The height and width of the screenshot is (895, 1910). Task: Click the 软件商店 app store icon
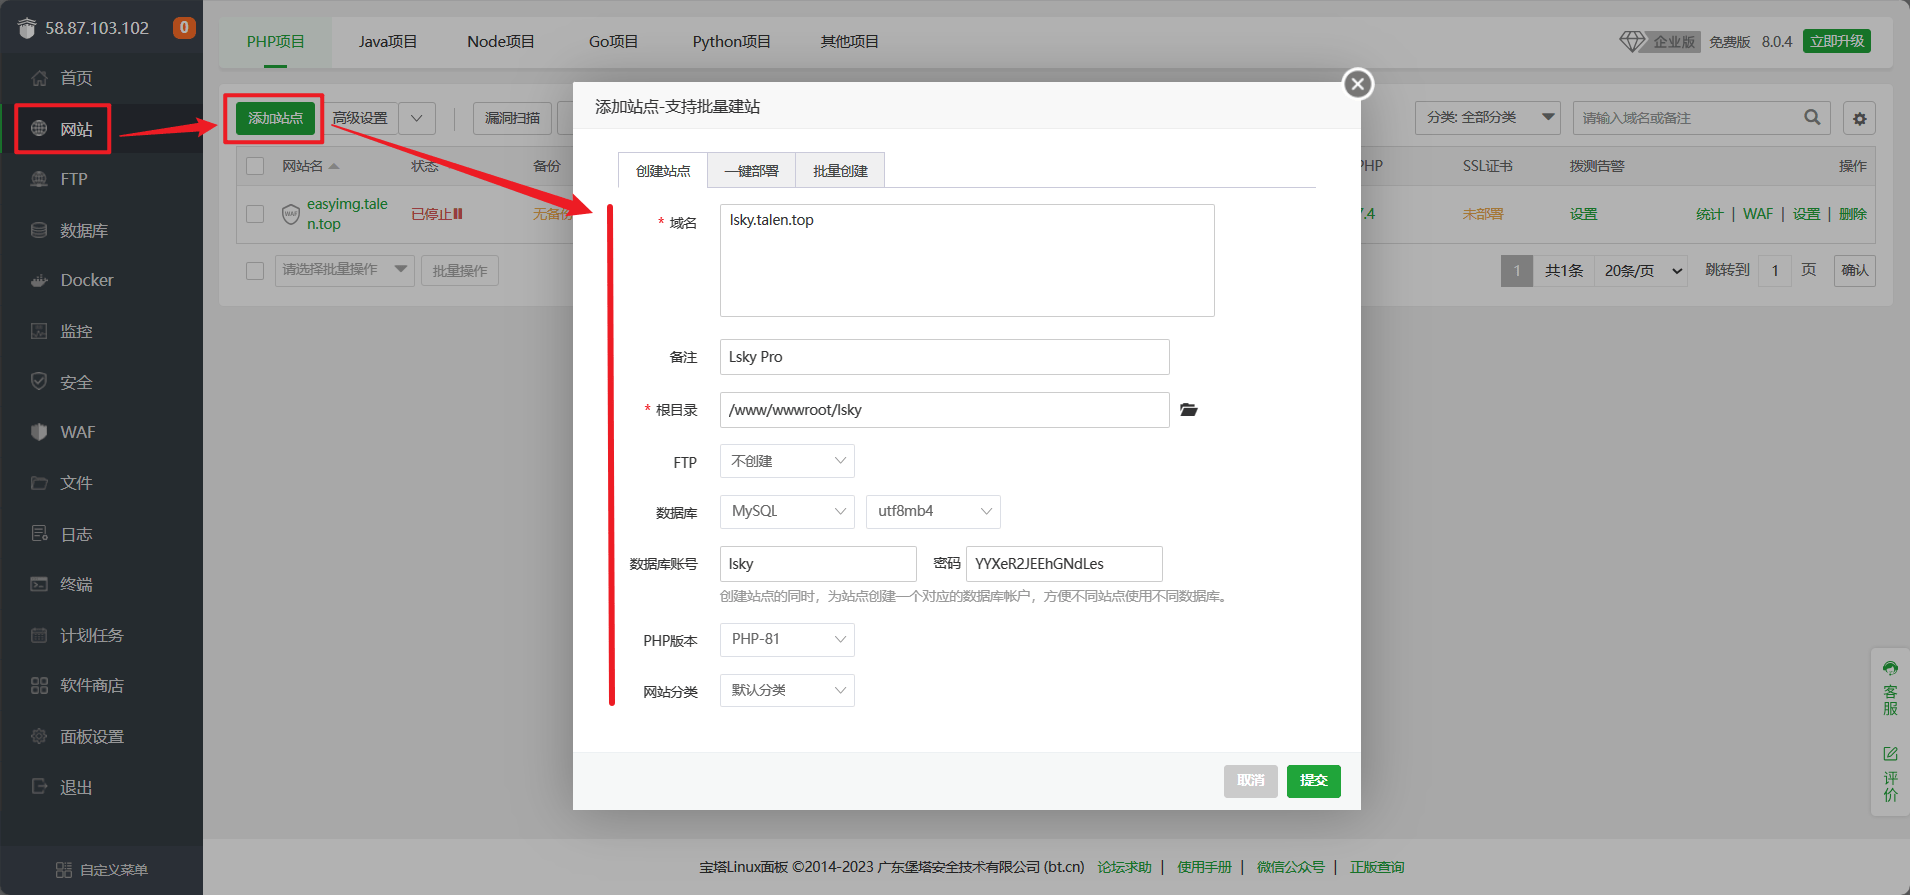[39, 685]
